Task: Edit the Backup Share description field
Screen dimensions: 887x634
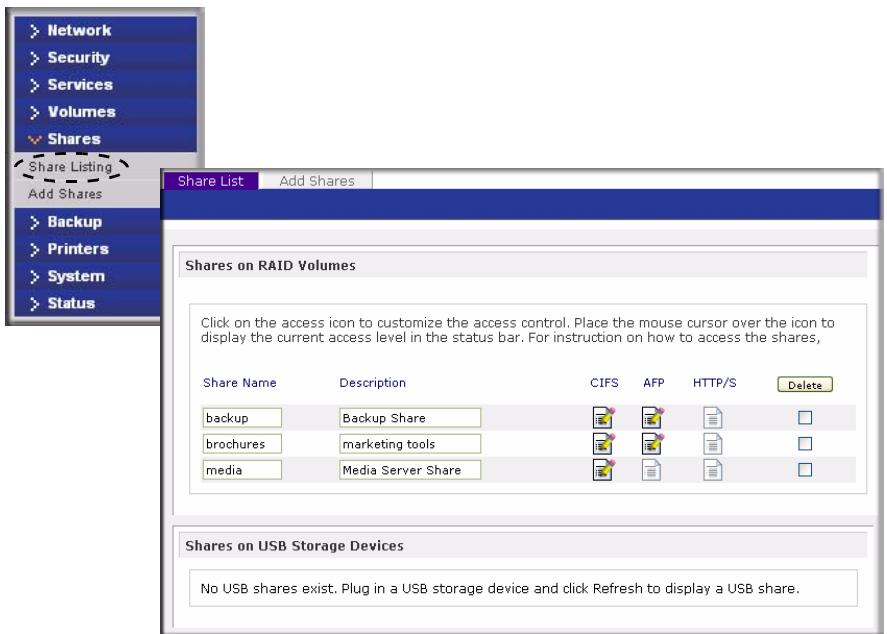Action: (x=410, y=418)
